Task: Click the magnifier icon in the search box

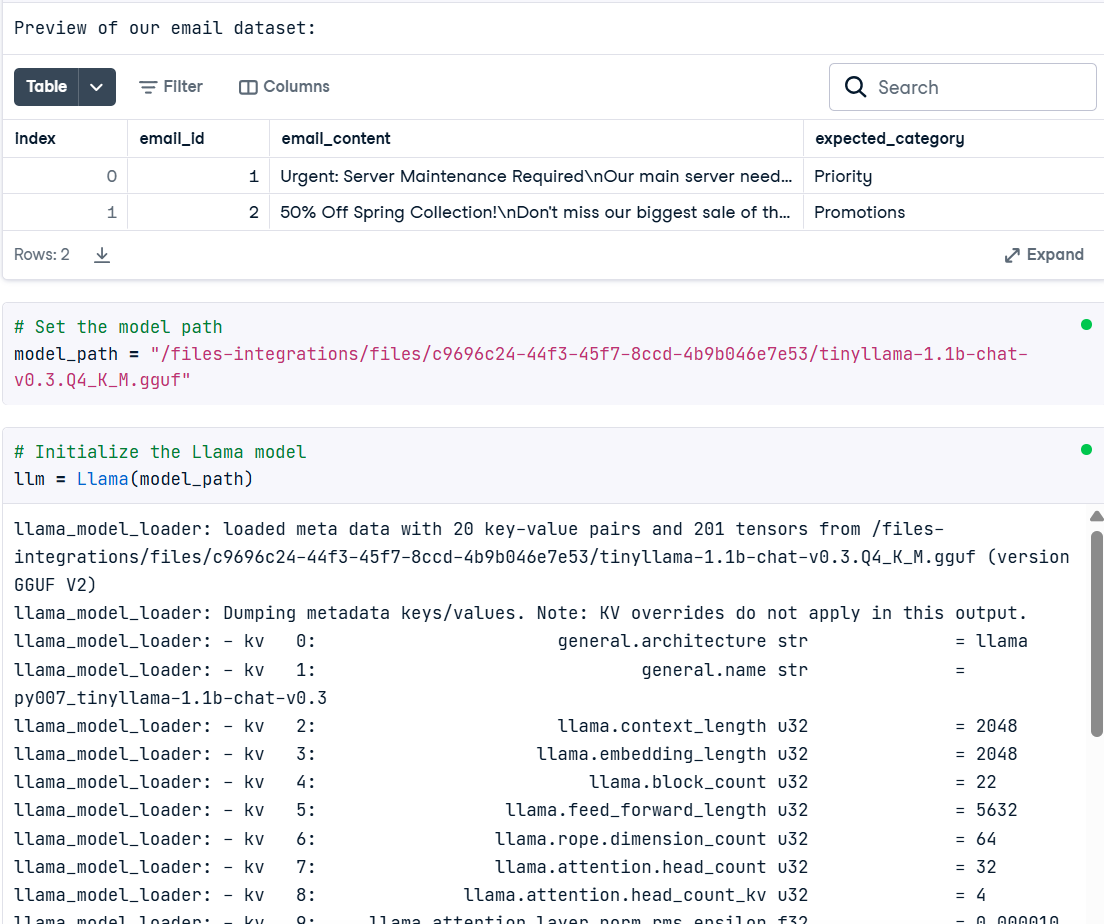Action: click(x=855, y=87)
